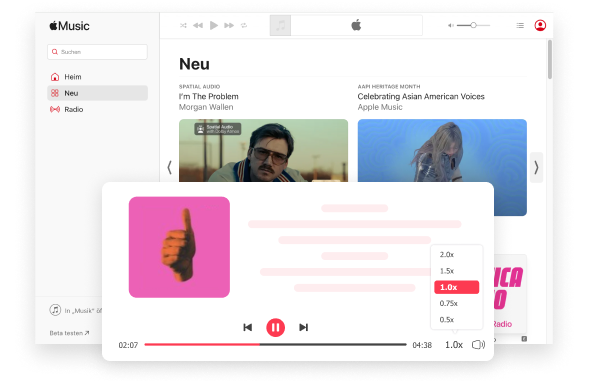The width and height of the screenshot is (595, 381).
Task: Skip to next track in popup player
Action: pos(303,327)
